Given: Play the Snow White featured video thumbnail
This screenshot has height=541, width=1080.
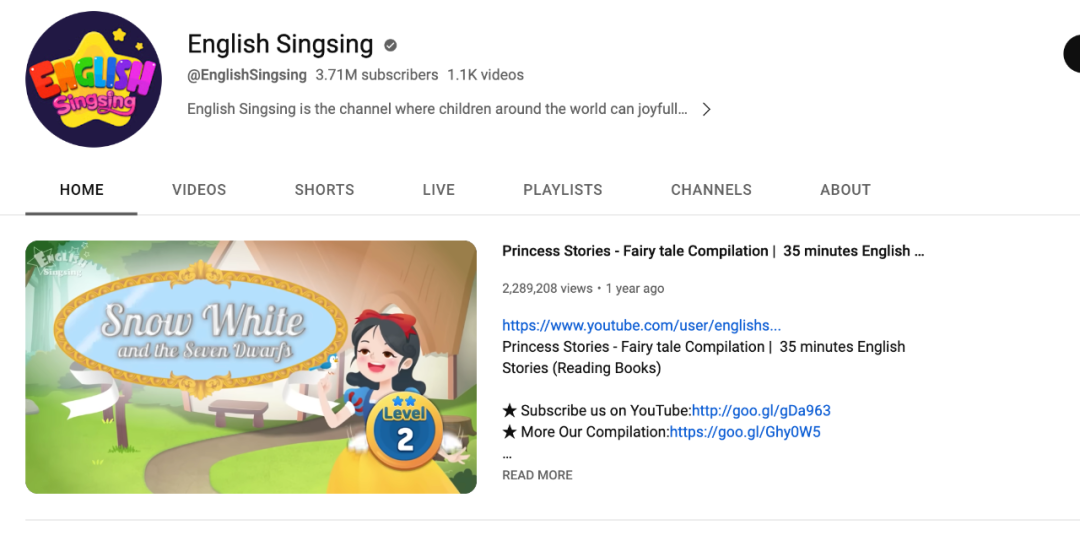Looking at the screenshot, I should pos(251,367).
